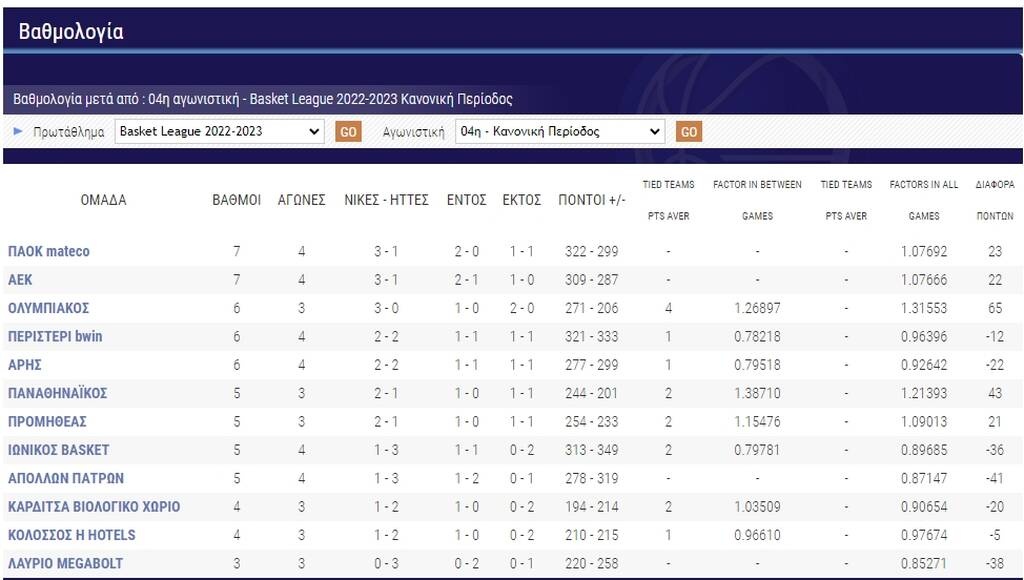Click the points cell 313 - 349
Screen dimensions: 1024x580
pyautogui.click(x=592, y=450)
